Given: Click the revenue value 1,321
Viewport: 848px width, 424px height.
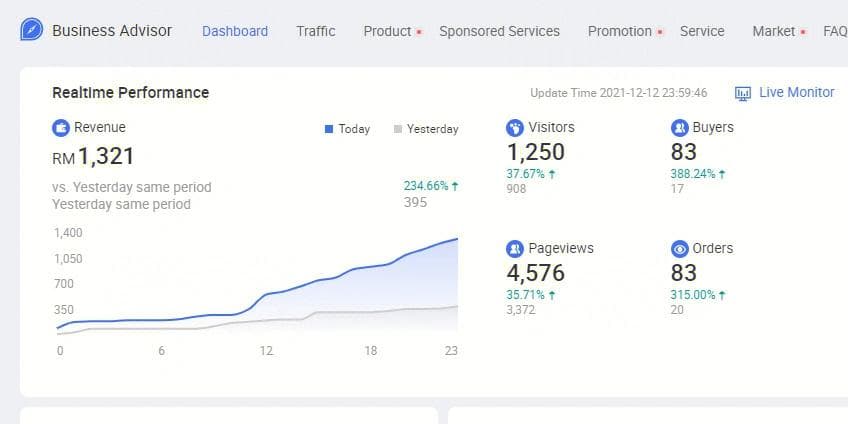Looking at the screenshot, I should (x=106, y=156).
